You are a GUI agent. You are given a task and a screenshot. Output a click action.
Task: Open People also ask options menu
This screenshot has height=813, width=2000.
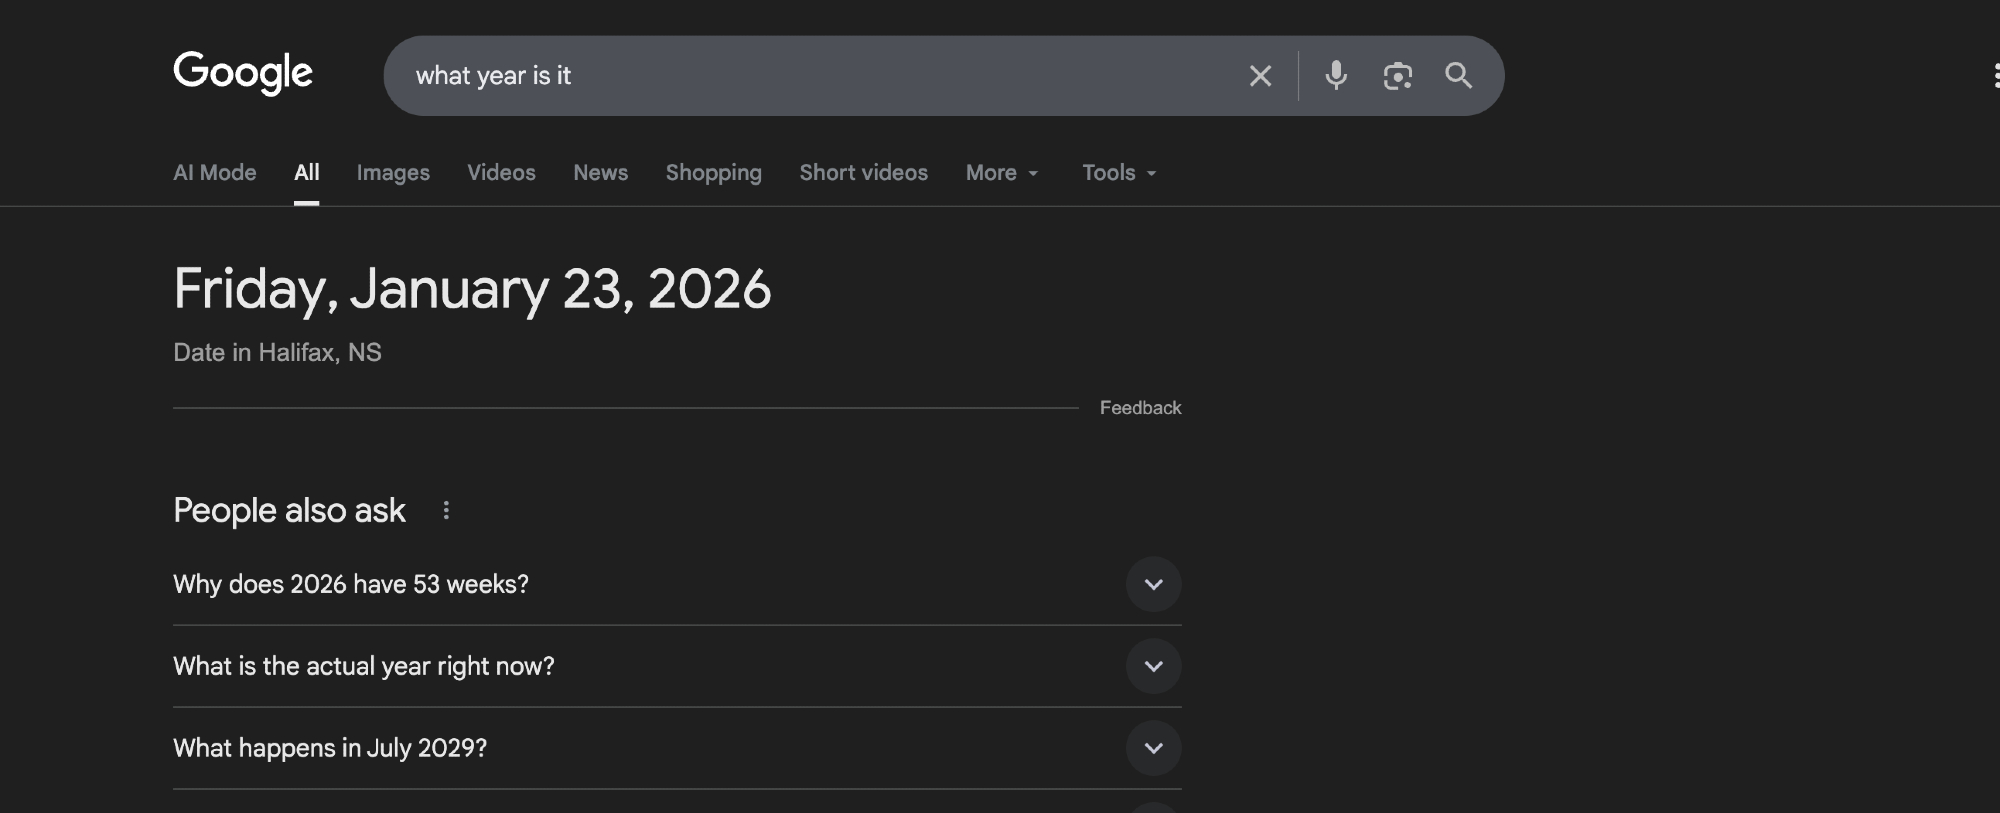[x=446, y=511]
